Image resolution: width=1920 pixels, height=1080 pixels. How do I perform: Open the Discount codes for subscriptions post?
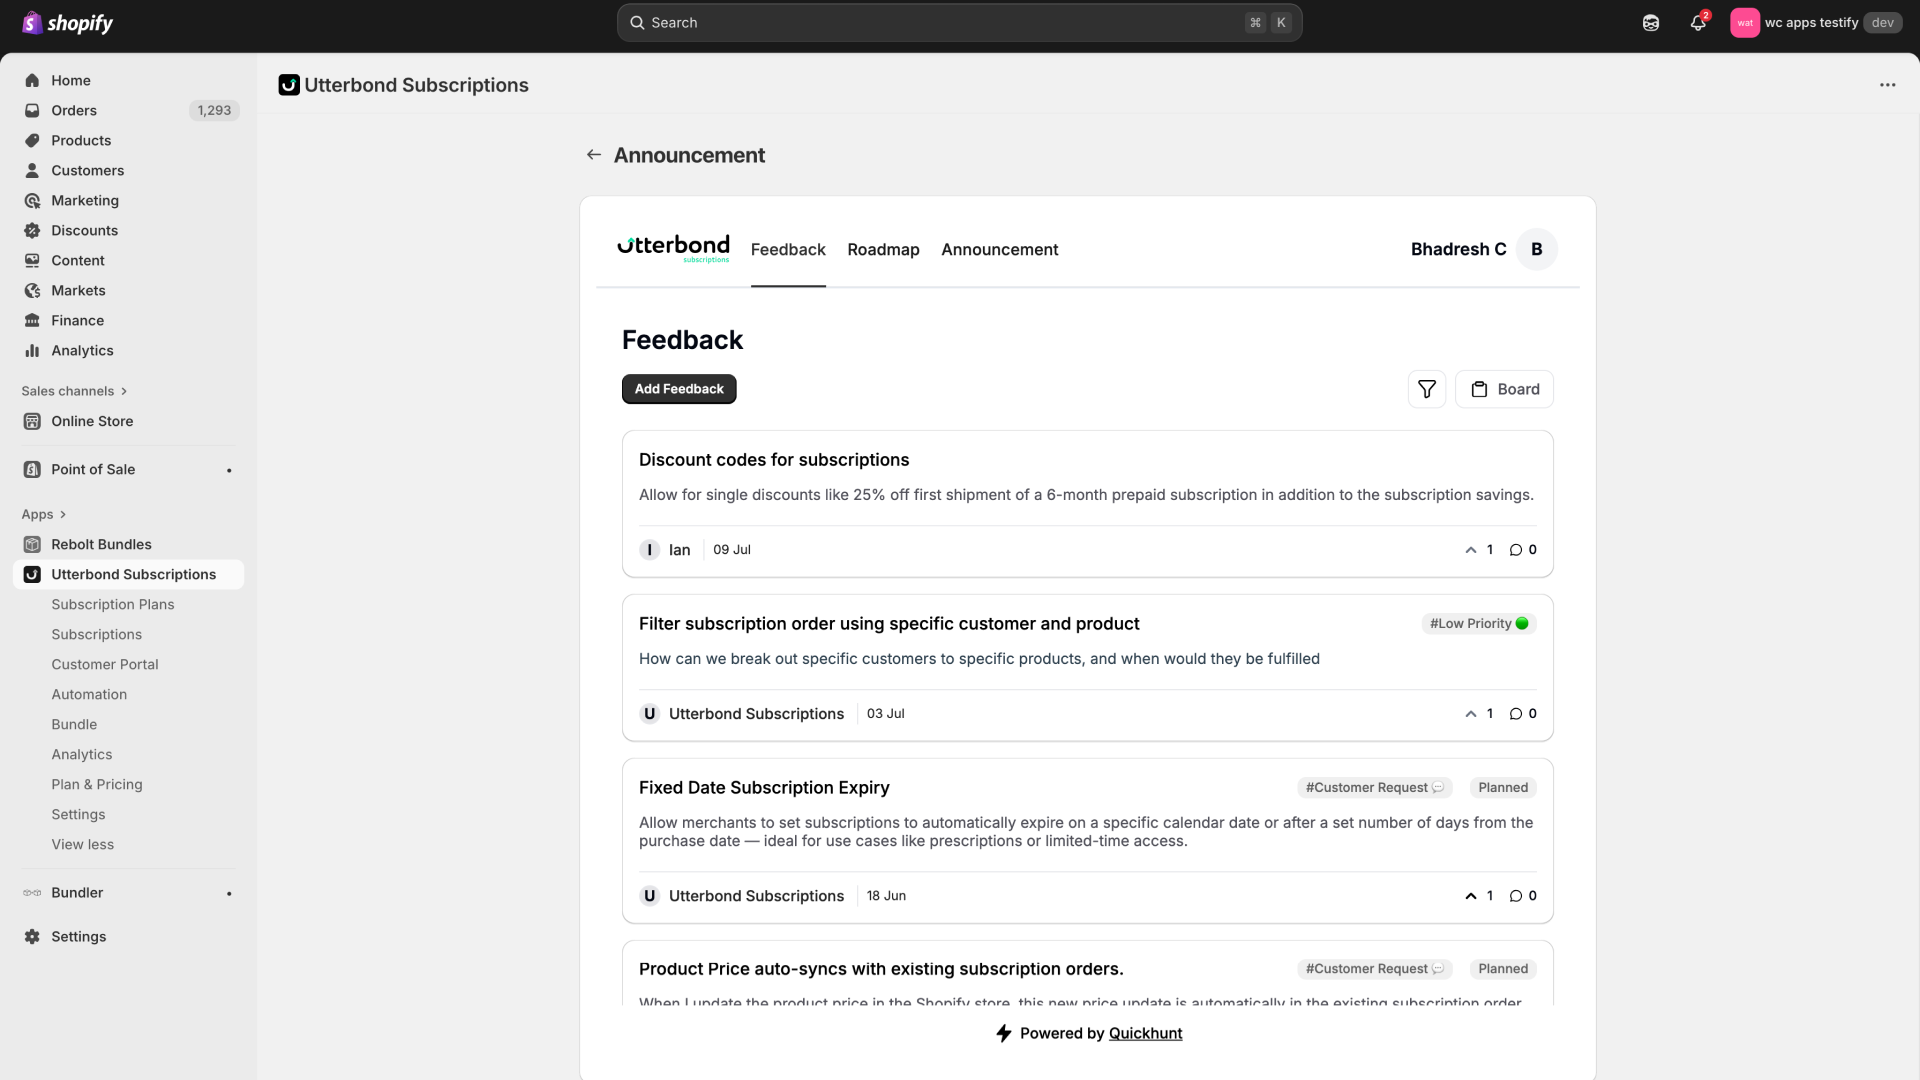[x=774, y=460]
